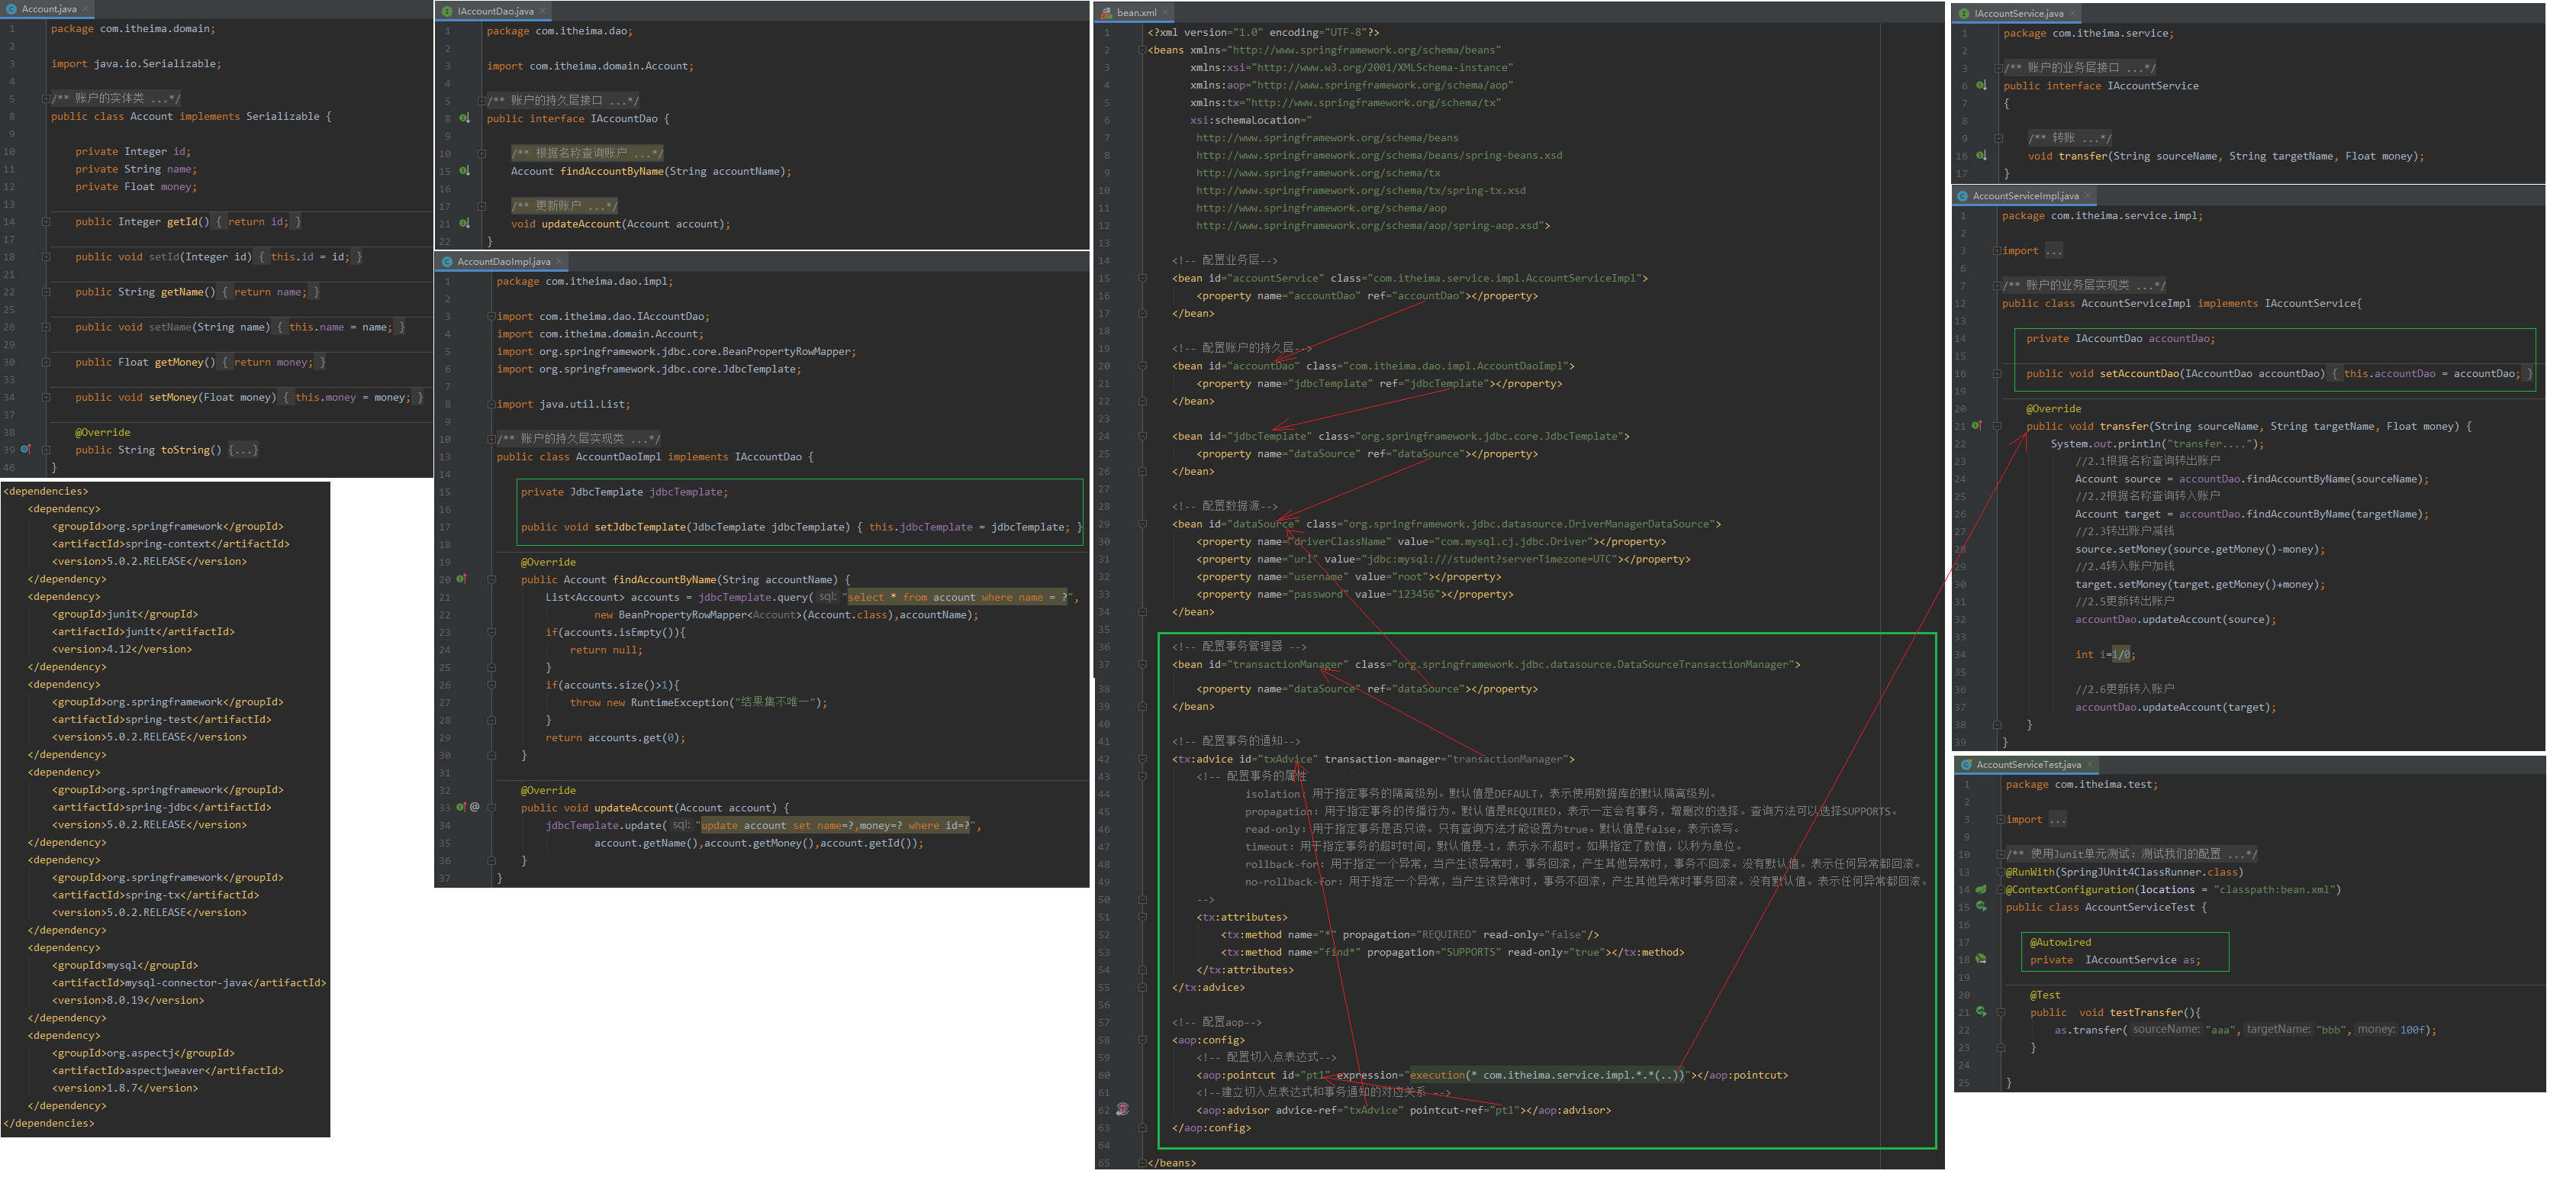This screenshot has width=2576, height=1203.
Task: Close the IAccountDao.java tab
Action: 543,12
